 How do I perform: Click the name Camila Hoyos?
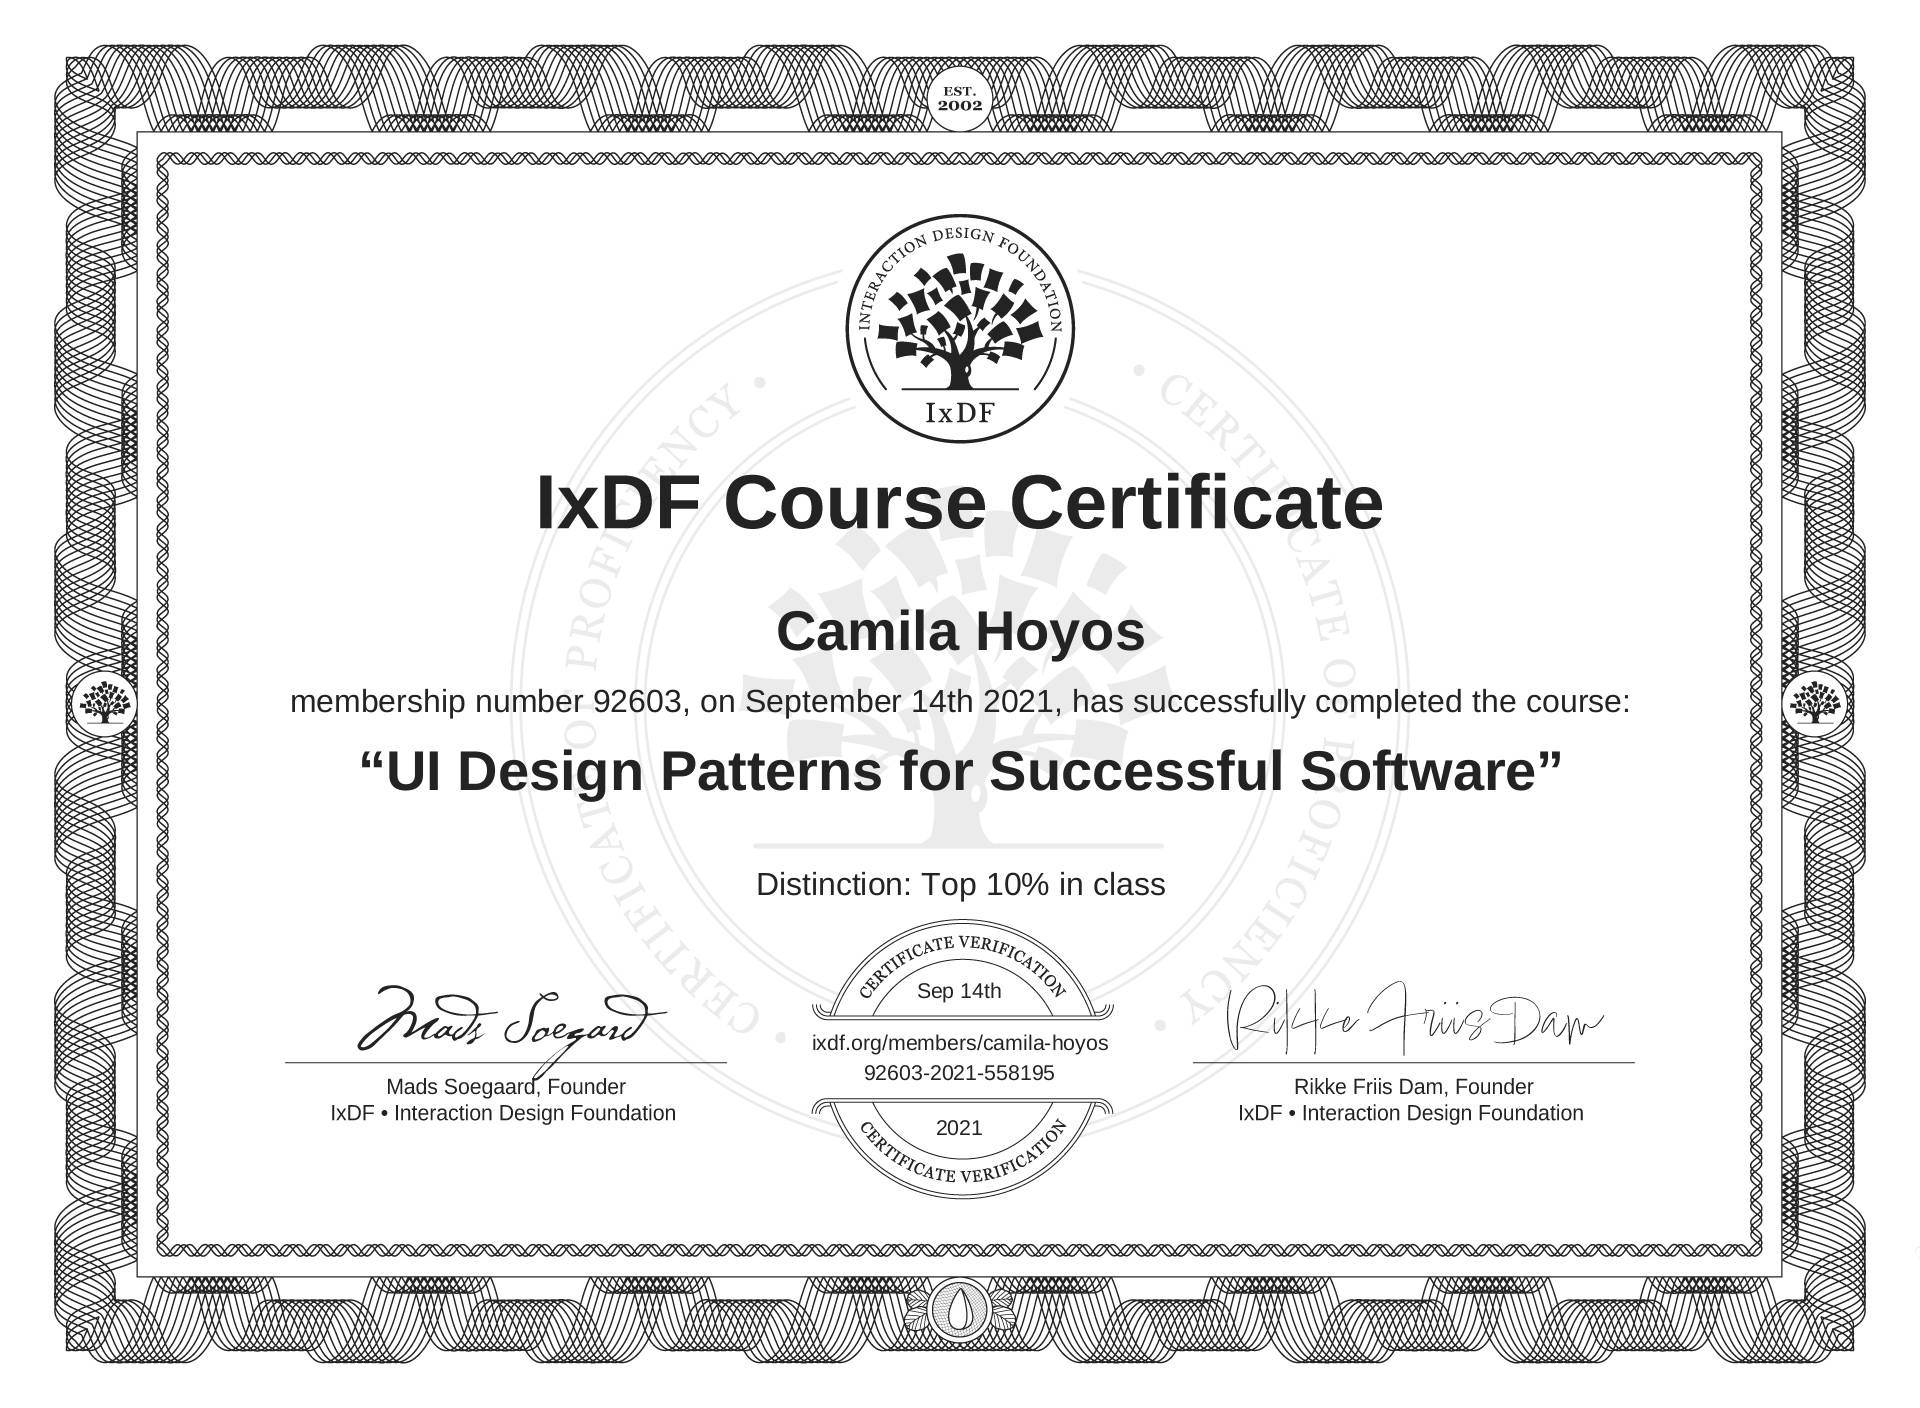pyautogui.click(x=960, y=632)
